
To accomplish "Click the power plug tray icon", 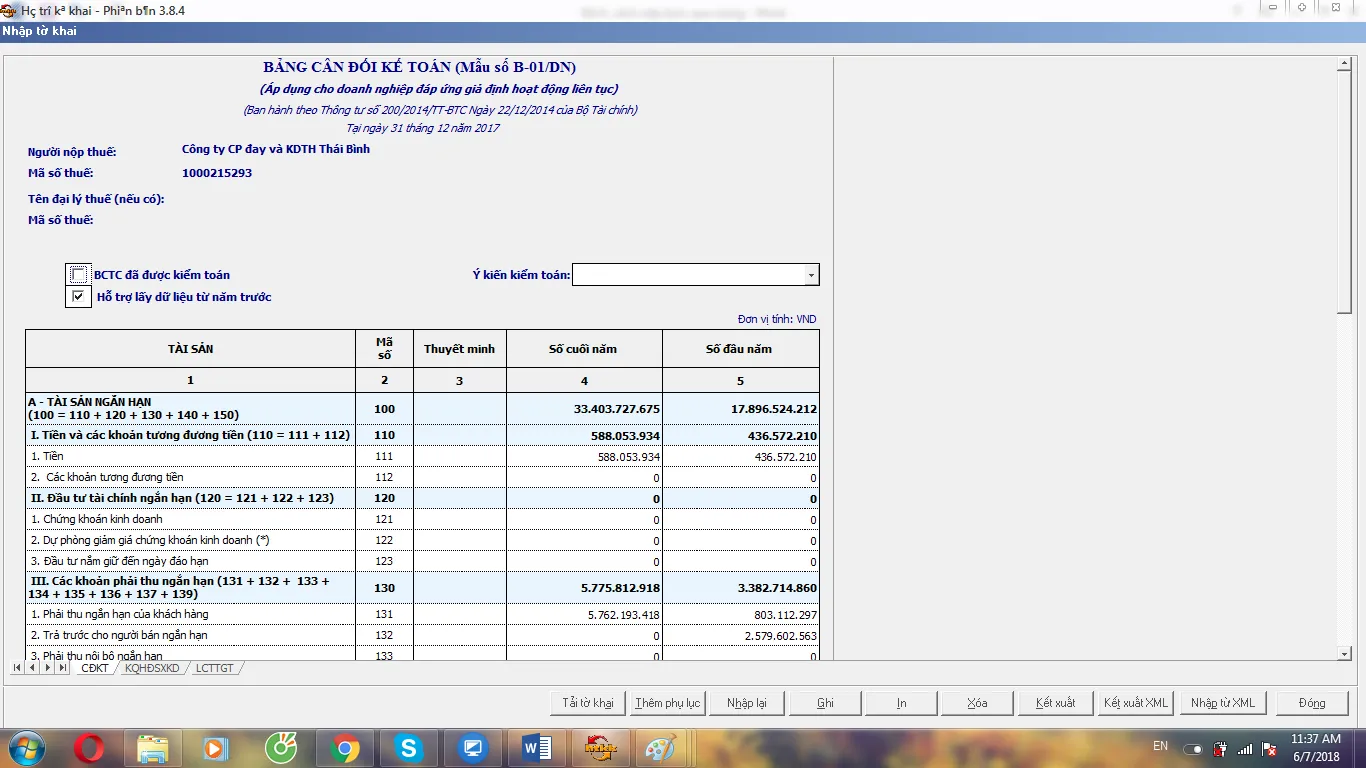I will click(1220, 748).
